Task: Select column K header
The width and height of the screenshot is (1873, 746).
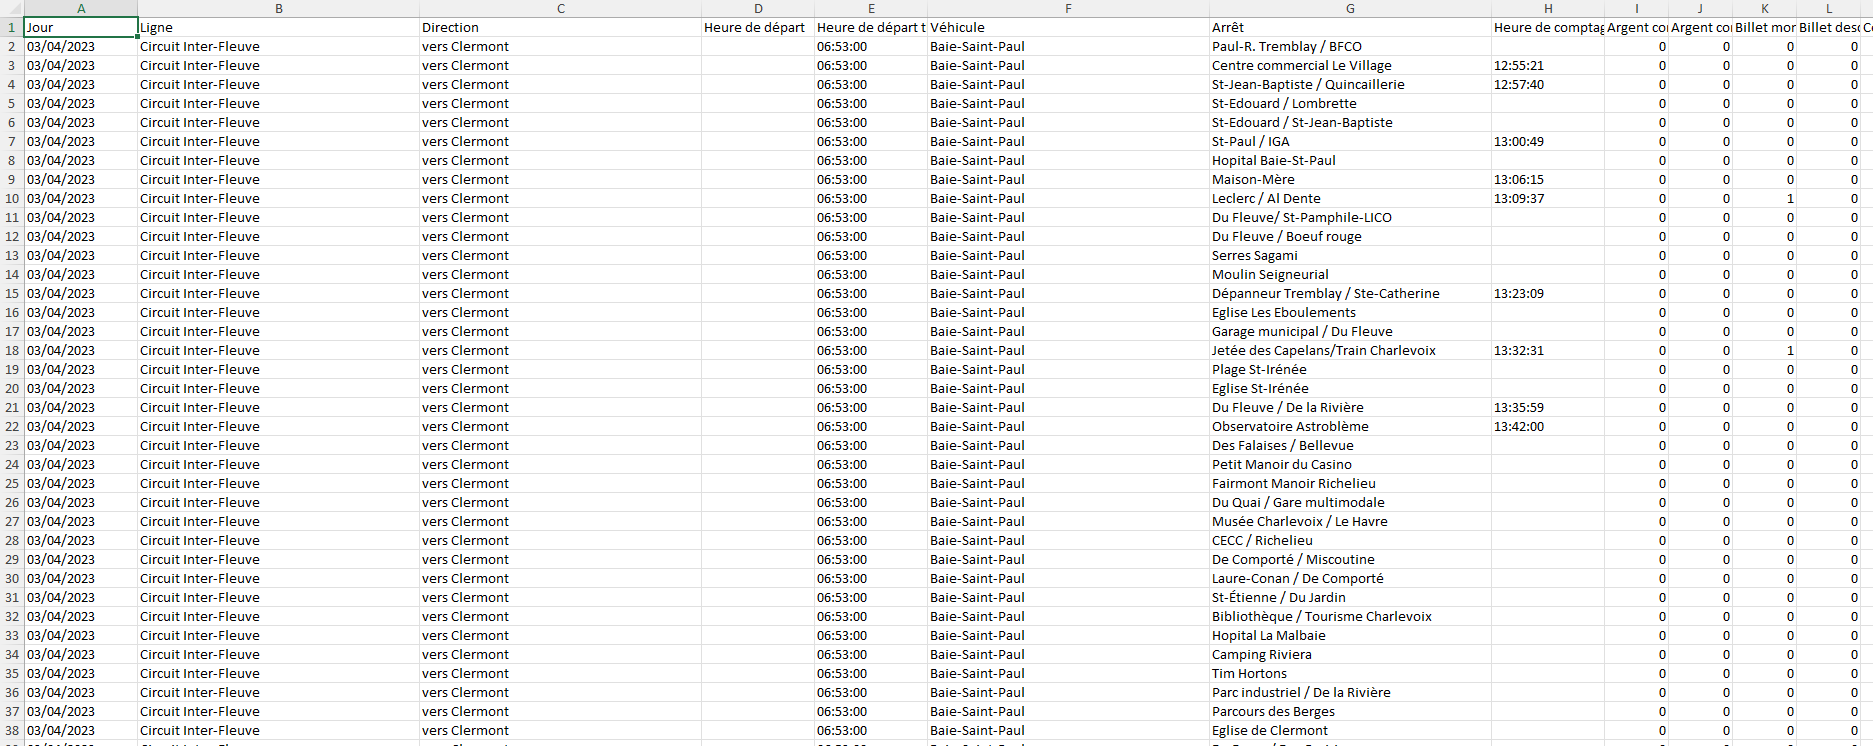Action: click(x=1765, y=8)
